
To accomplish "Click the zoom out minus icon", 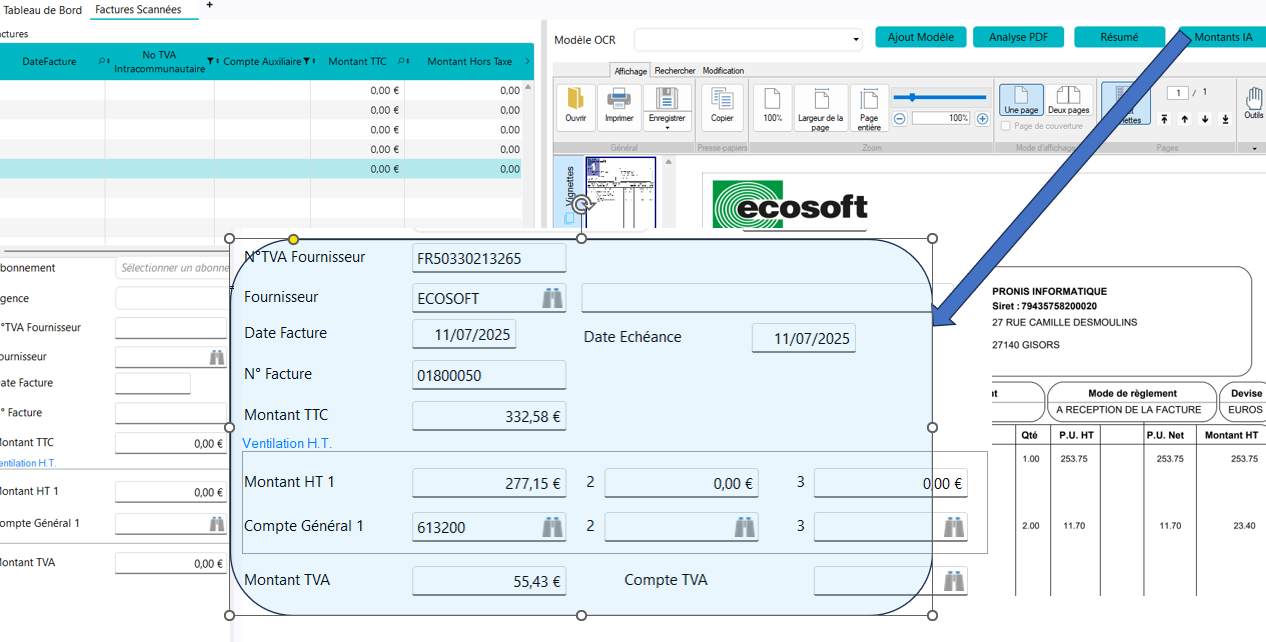I will pos(899,118).
